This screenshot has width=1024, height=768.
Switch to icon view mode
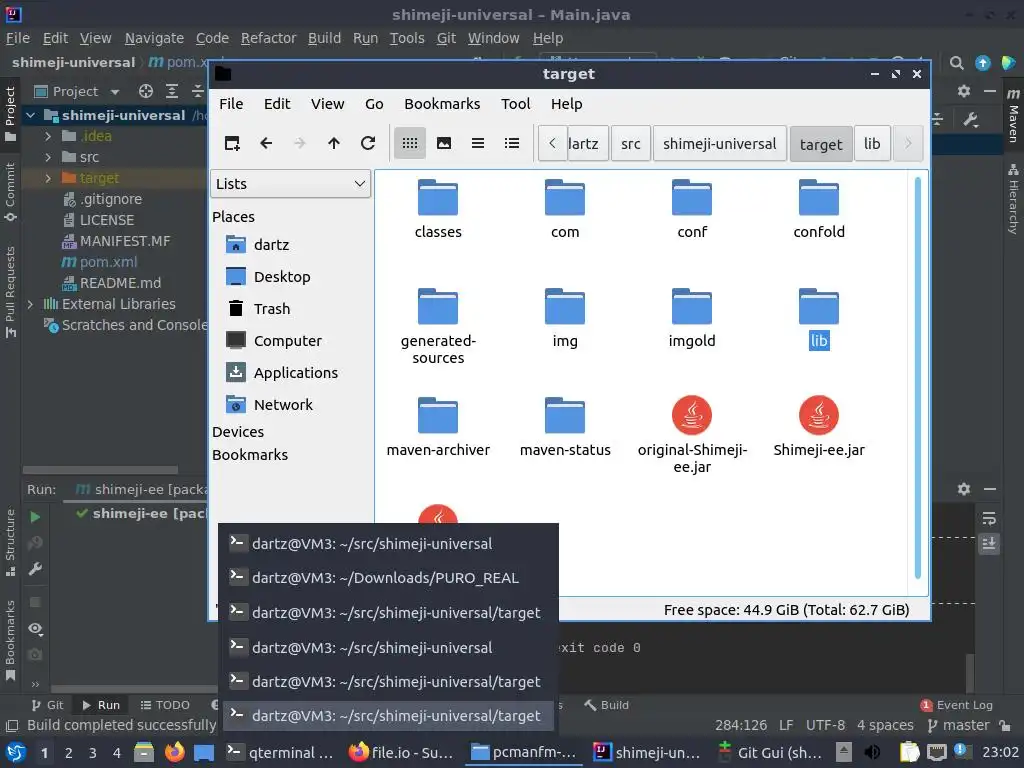coord(409,143)
